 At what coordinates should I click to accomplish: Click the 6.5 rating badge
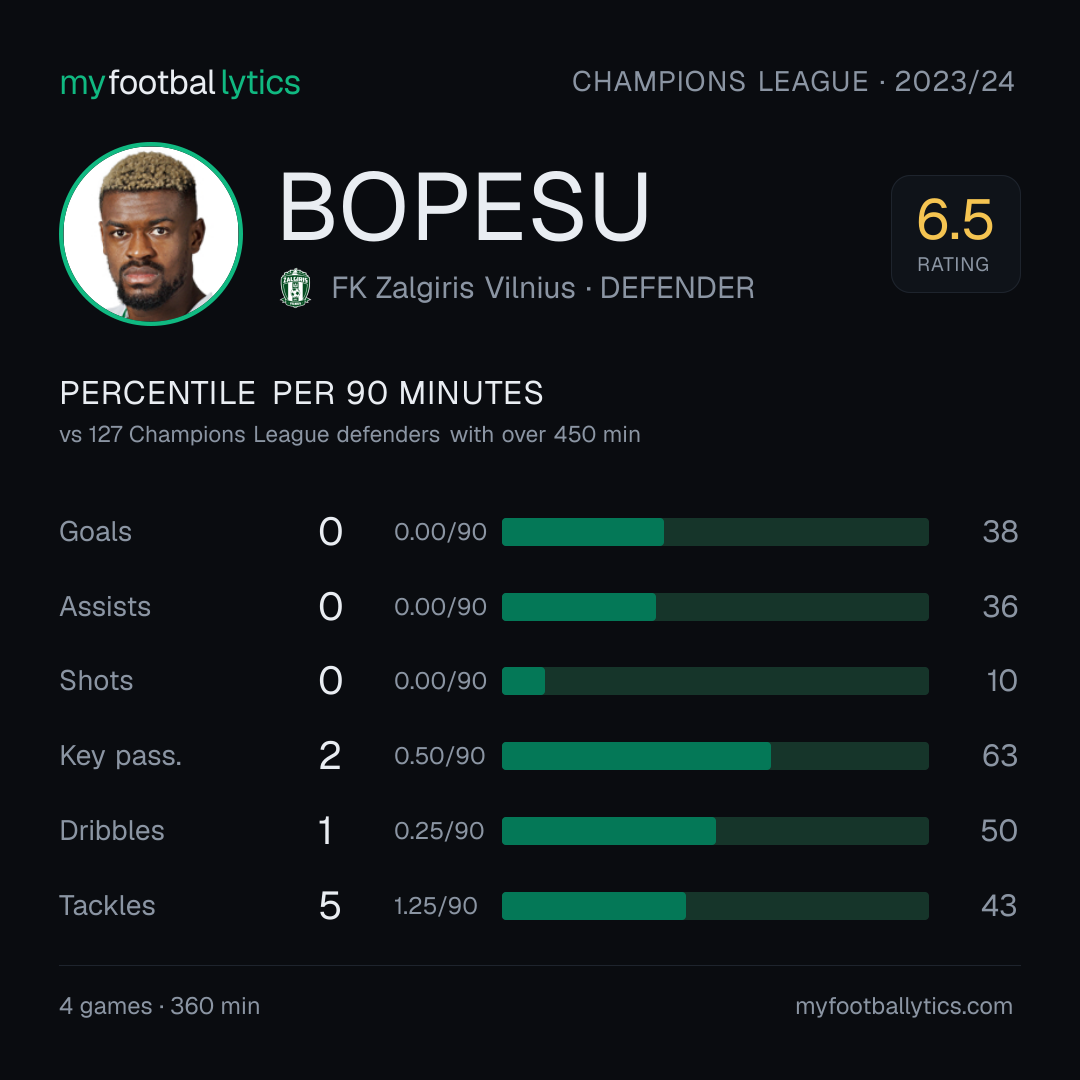[x=955, y=233]
